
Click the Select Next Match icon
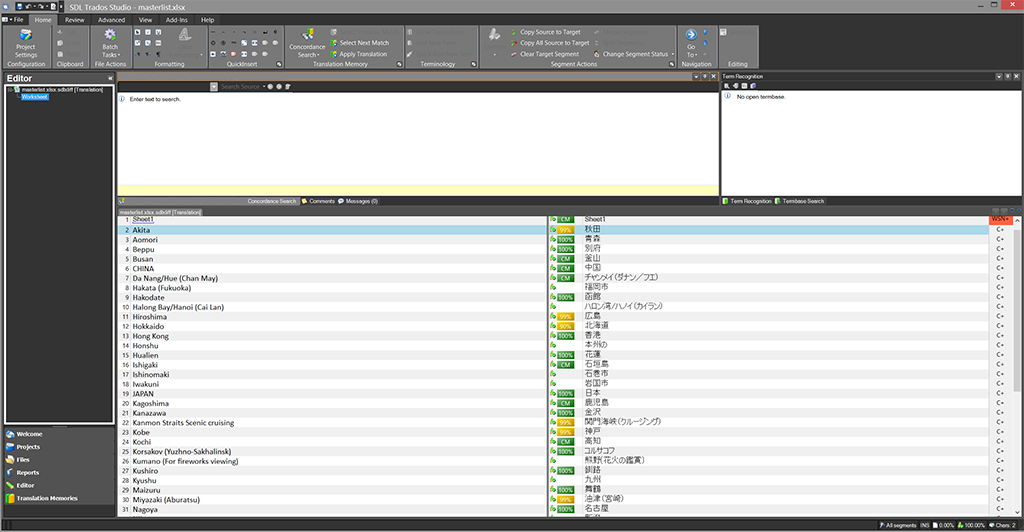click(x=364, y=43)
